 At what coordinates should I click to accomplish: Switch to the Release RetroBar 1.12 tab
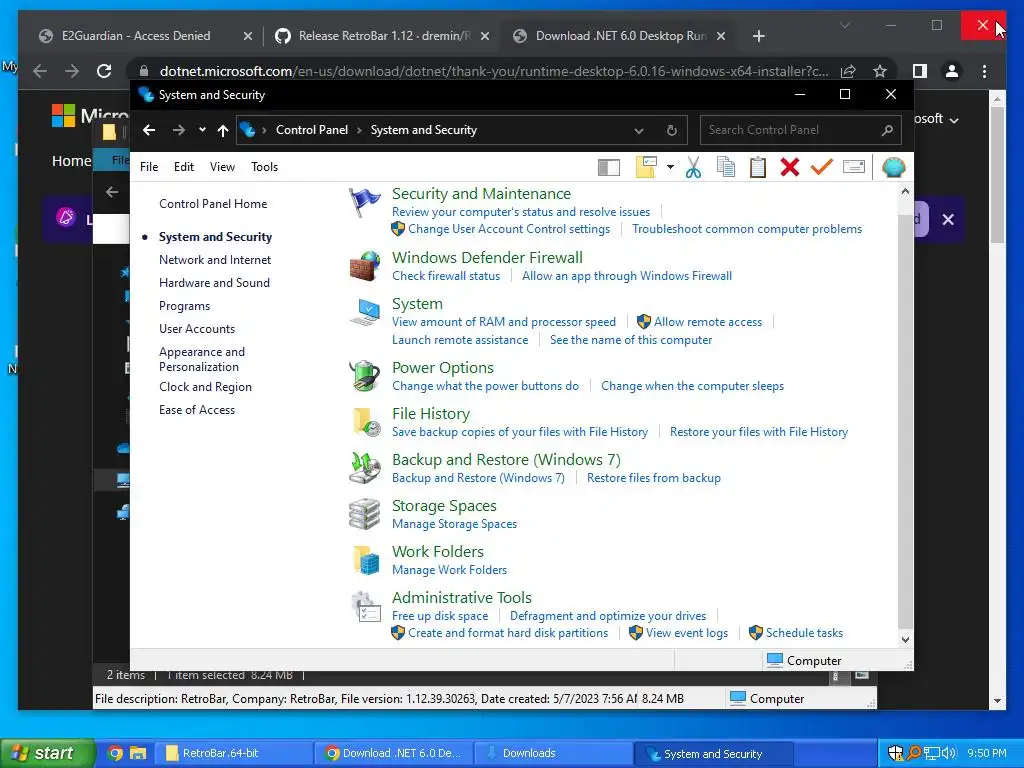(383, 36)
